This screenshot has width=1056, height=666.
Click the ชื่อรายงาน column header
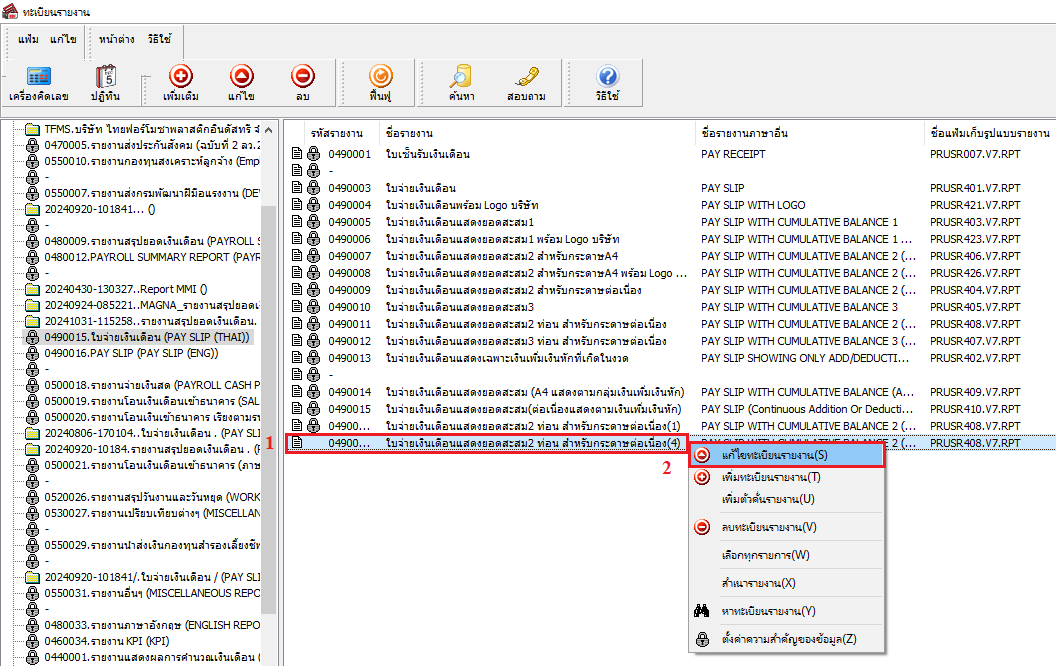point(408,133)
